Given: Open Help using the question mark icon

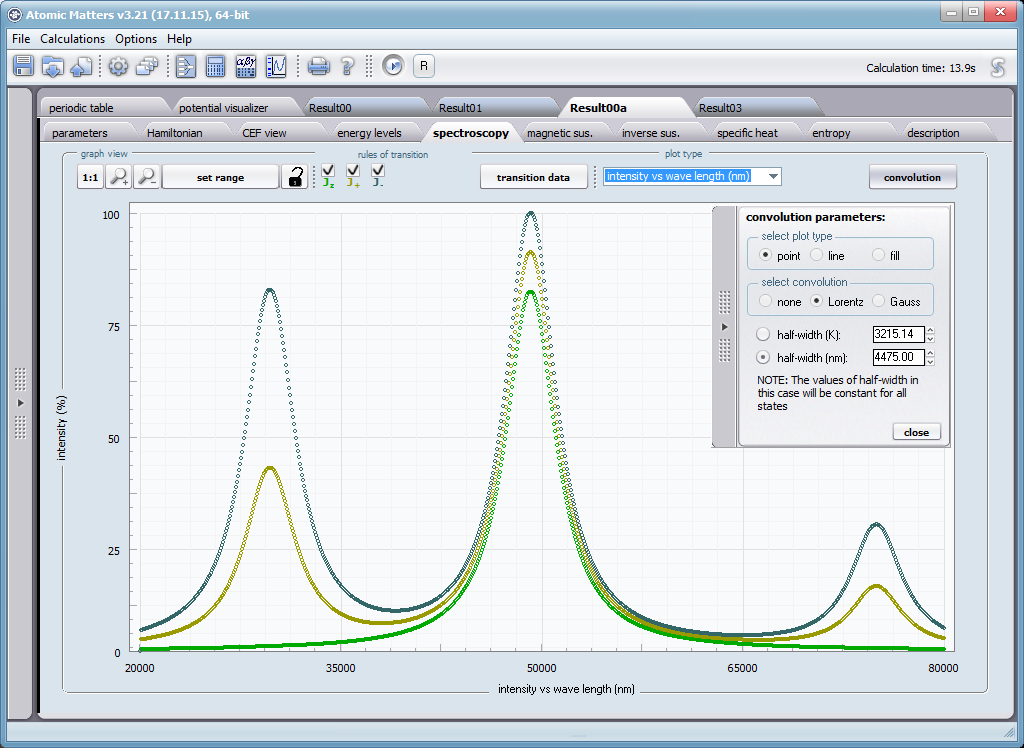Looking at the screenshot, I should coord(347,66).
